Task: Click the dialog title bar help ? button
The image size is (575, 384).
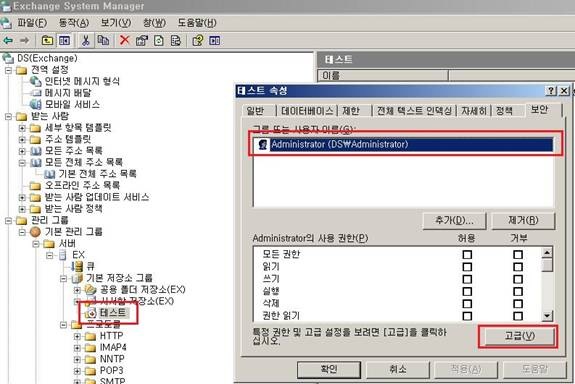Action: (551, 91)
